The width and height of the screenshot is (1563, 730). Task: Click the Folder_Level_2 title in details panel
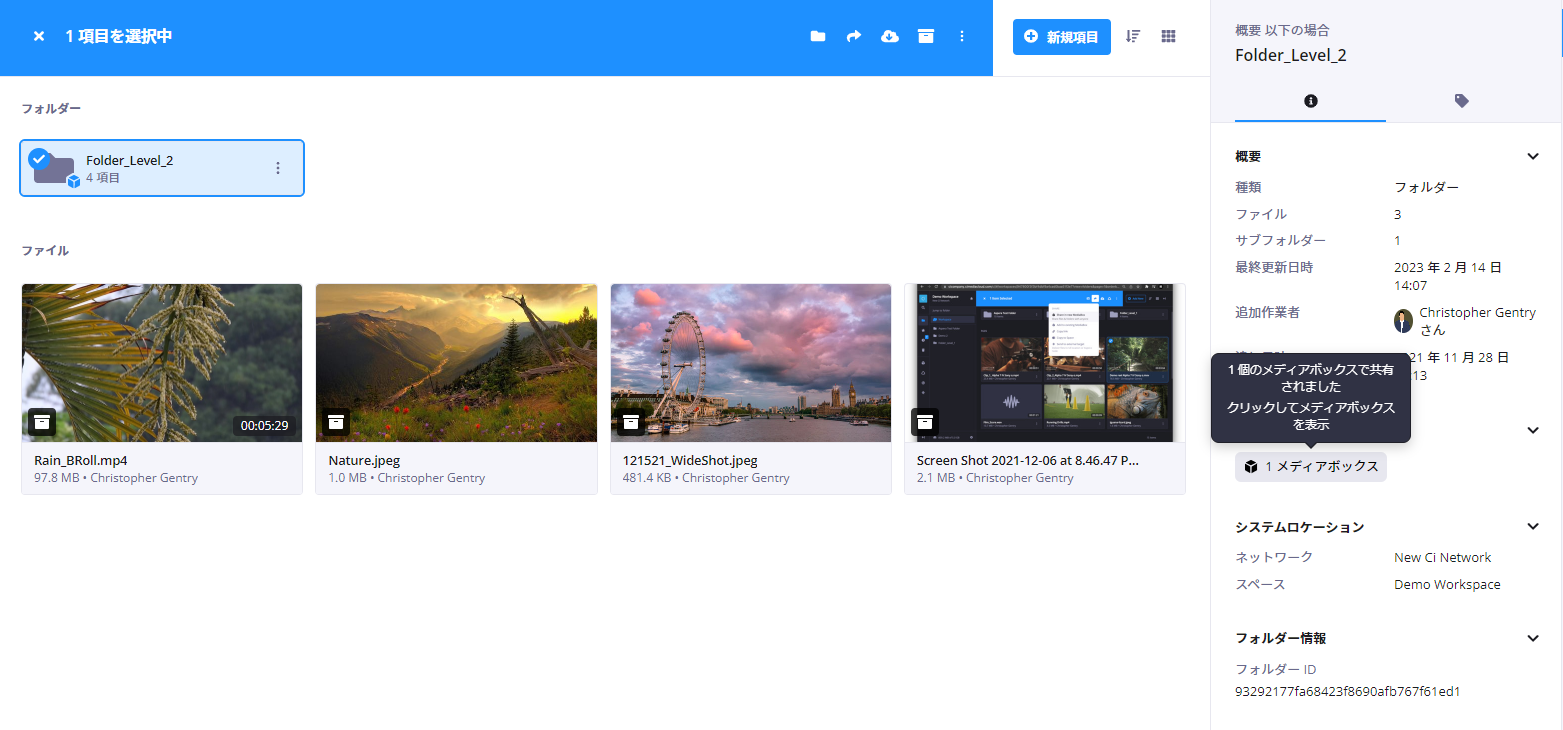tap(1291, 55)
